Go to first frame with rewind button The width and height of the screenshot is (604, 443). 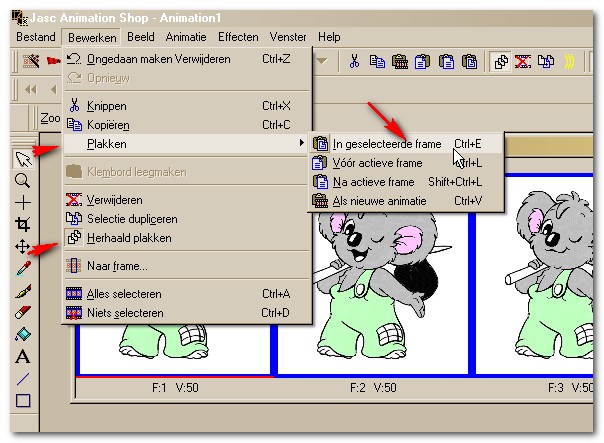coord(31,90)
